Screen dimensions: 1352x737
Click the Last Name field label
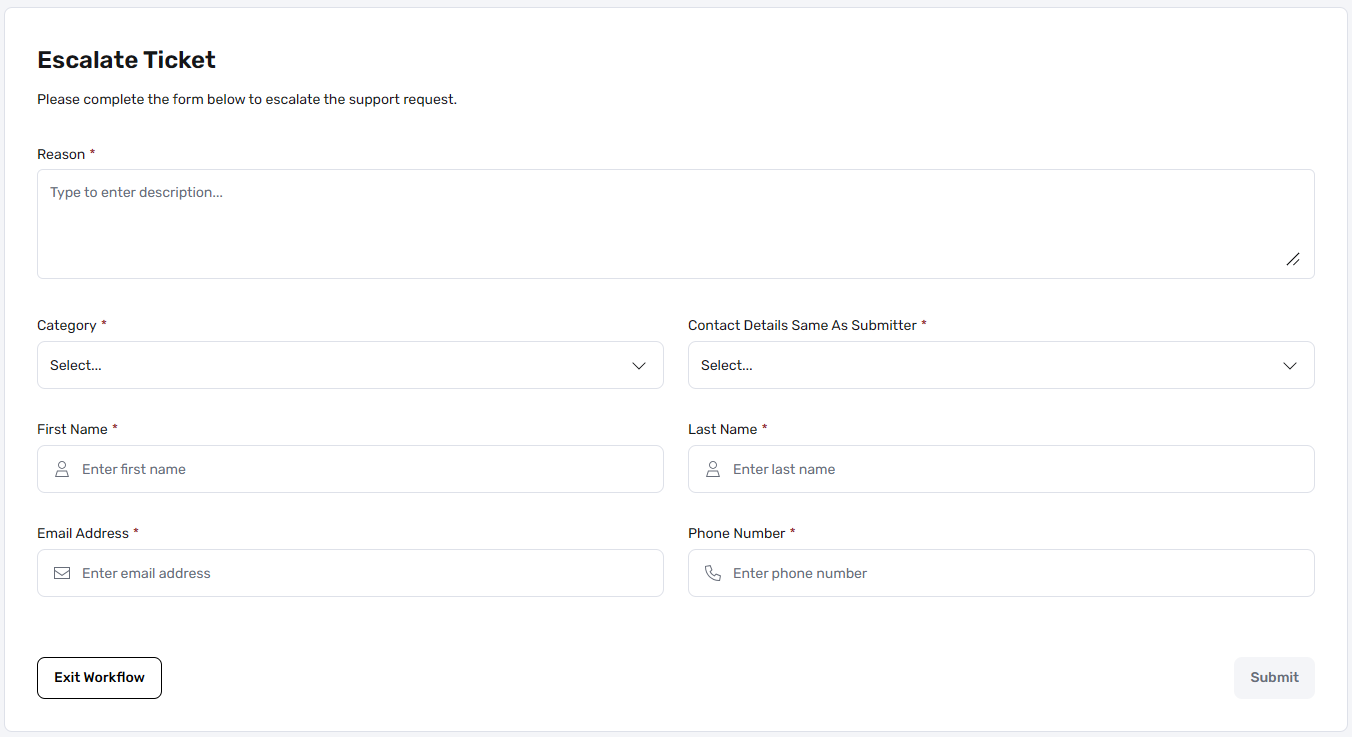[x=722, y=429]
